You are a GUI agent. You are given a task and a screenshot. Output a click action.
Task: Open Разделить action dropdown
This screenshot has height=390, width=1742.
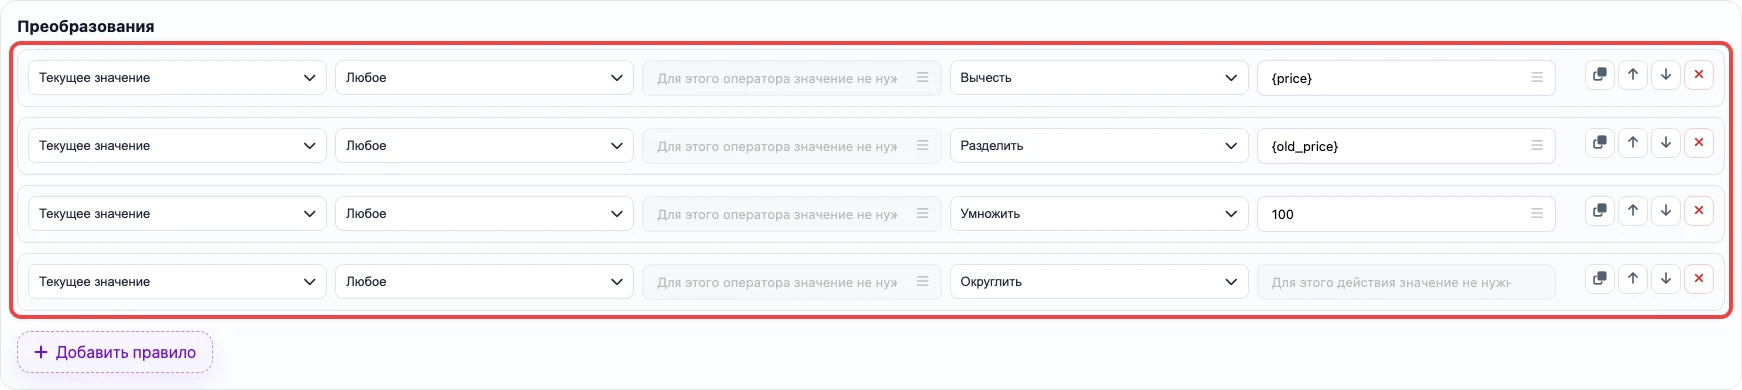(1099, 146)
